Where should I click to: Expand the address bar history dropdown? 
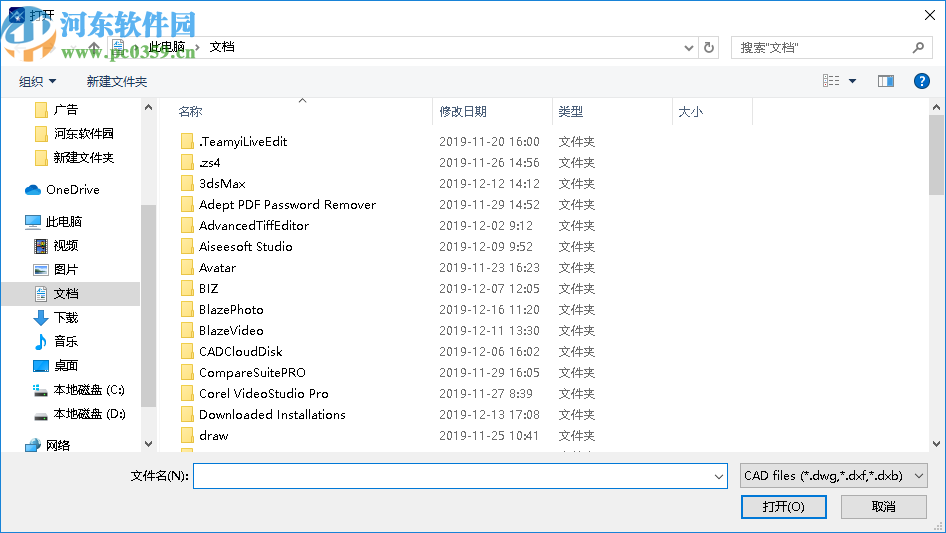point(688,48)
